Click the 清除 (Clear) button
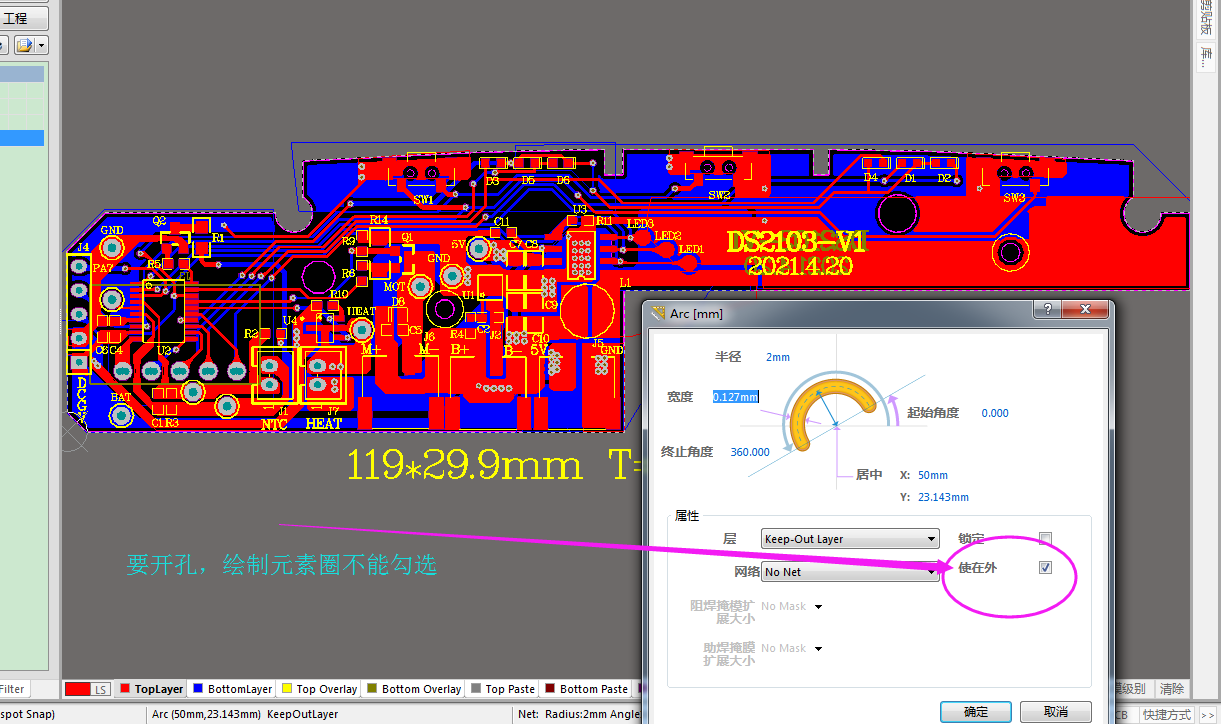 [x=1171, y=689]
